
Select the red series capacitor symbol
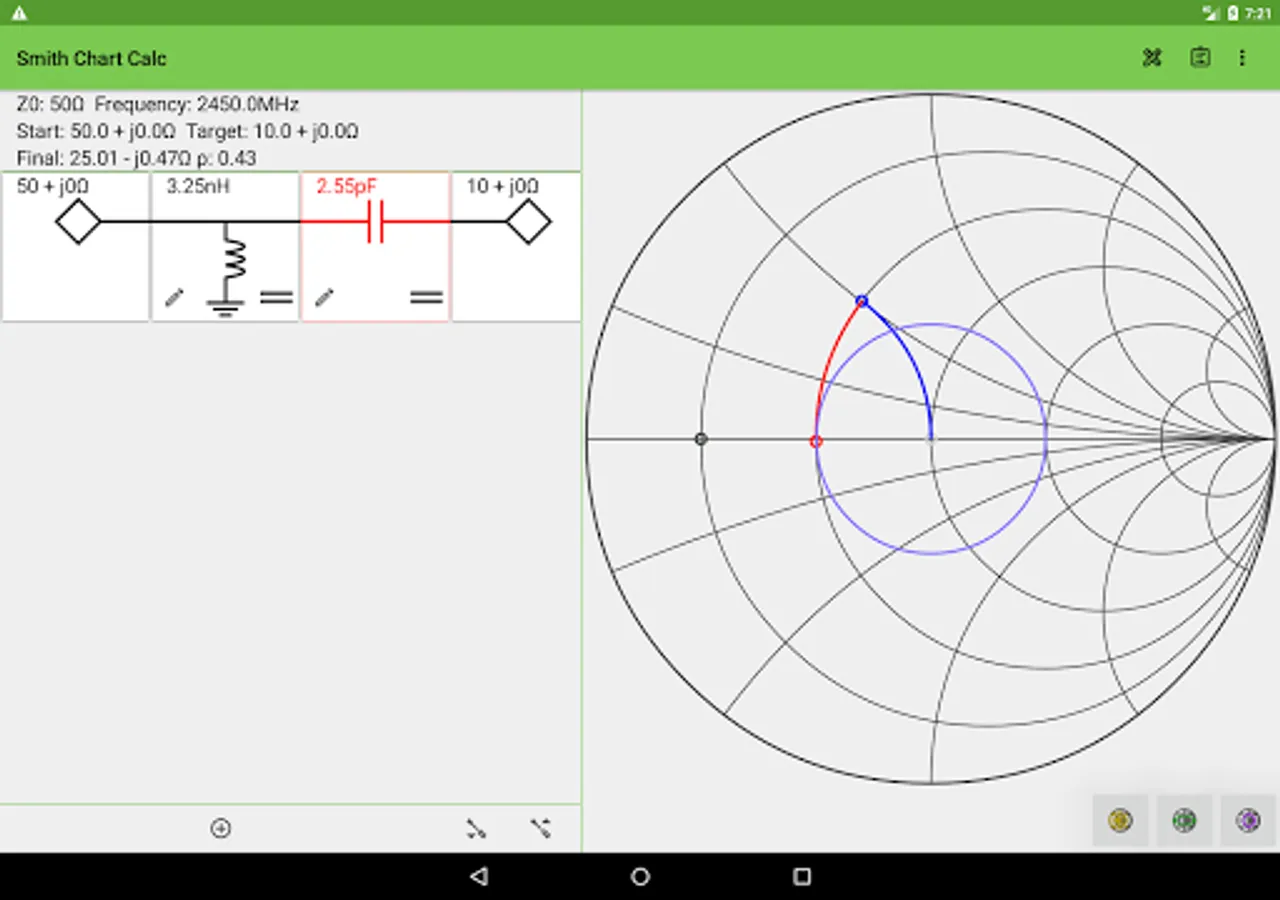tap(375, 222)
